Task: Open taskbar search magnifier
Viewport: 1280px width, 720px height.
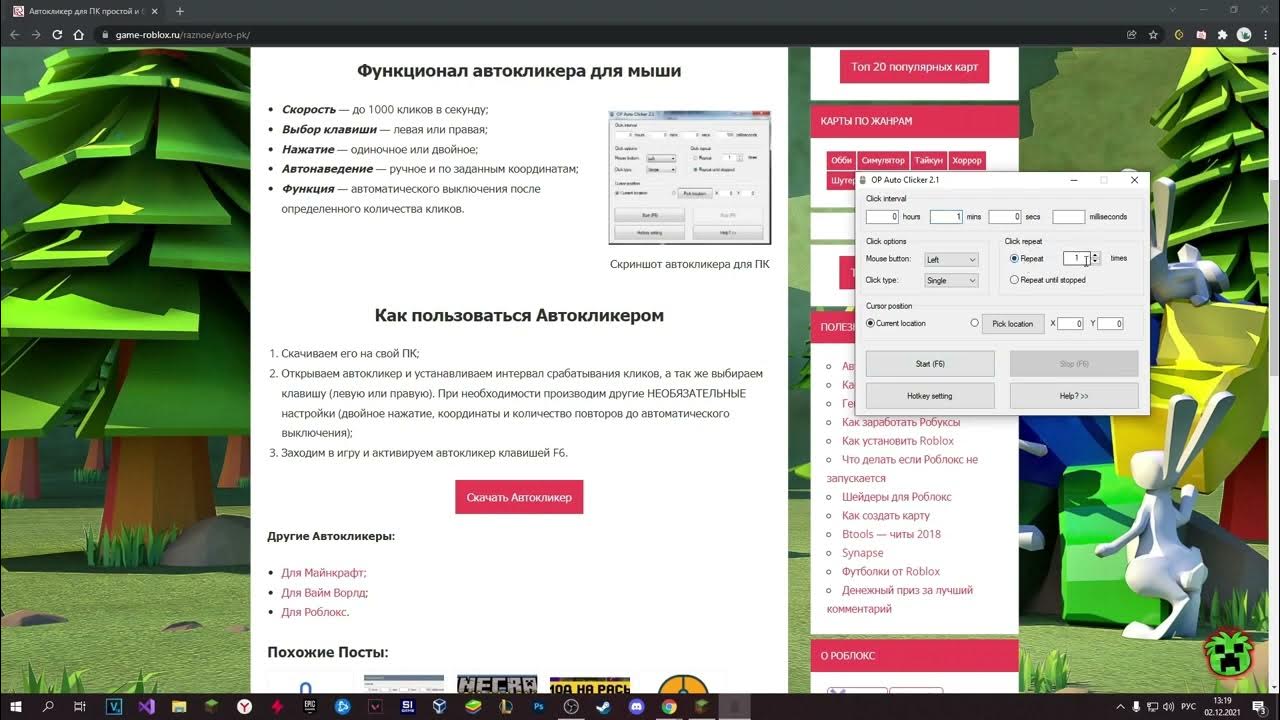Action: coord(48,706)
